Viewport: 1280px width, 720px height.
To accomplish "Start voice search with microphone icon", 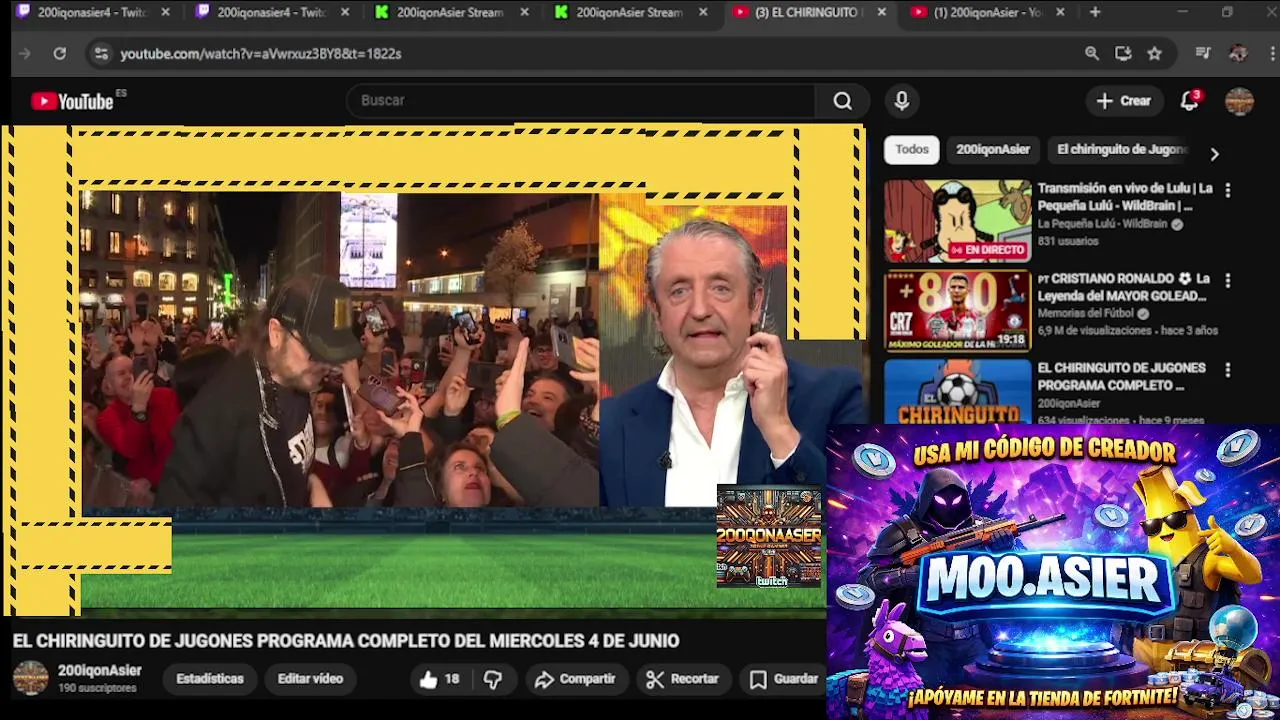I will [x=902, y=101].
